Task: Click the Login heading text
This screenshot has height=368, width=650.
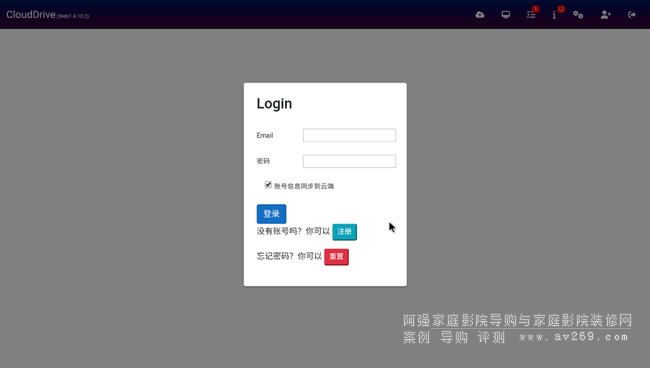Action: (x=274, y=104)
